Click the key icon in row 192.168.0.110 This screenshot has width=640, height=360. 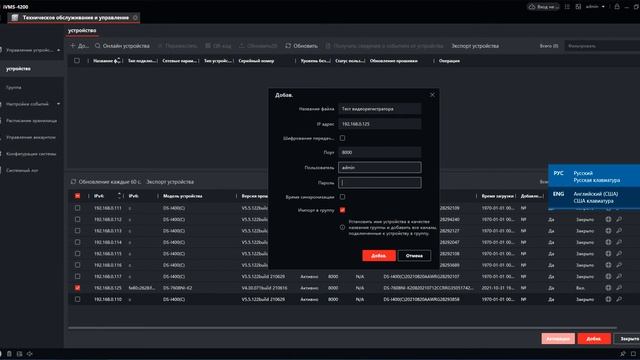tap(619, 299)
